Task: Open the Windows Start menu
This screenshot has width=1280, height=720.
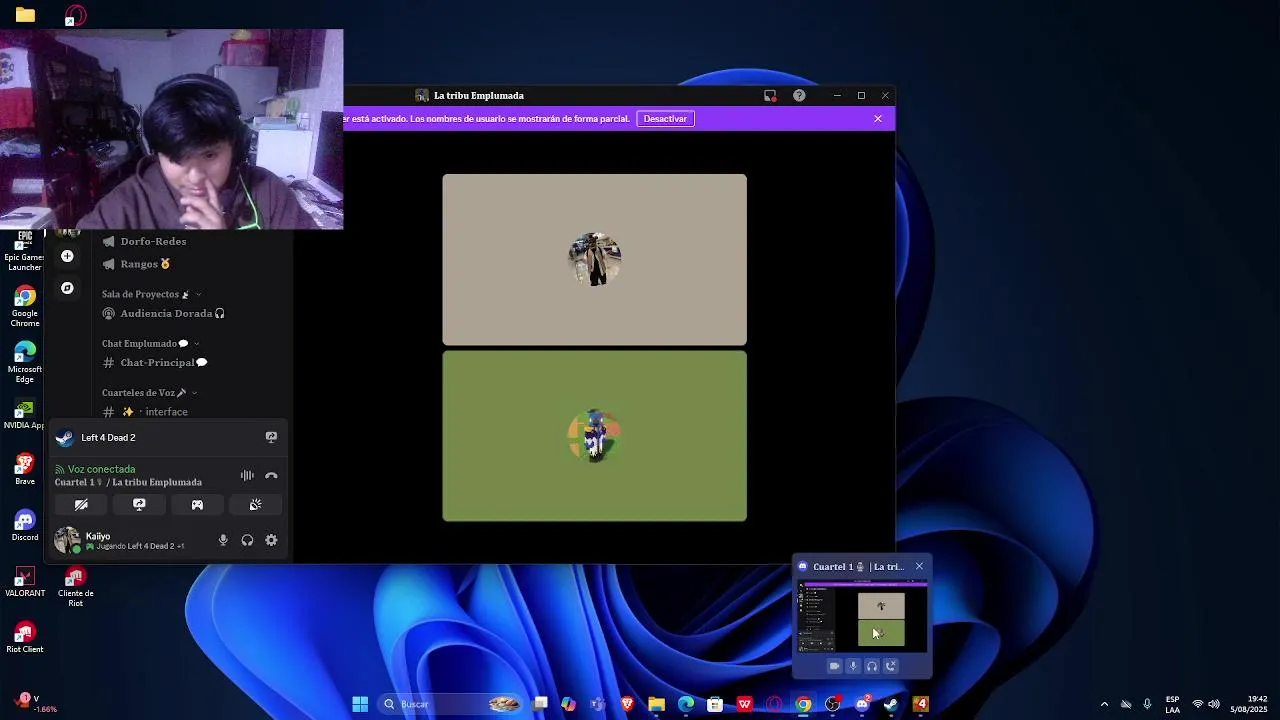Action: coord(360,704)
